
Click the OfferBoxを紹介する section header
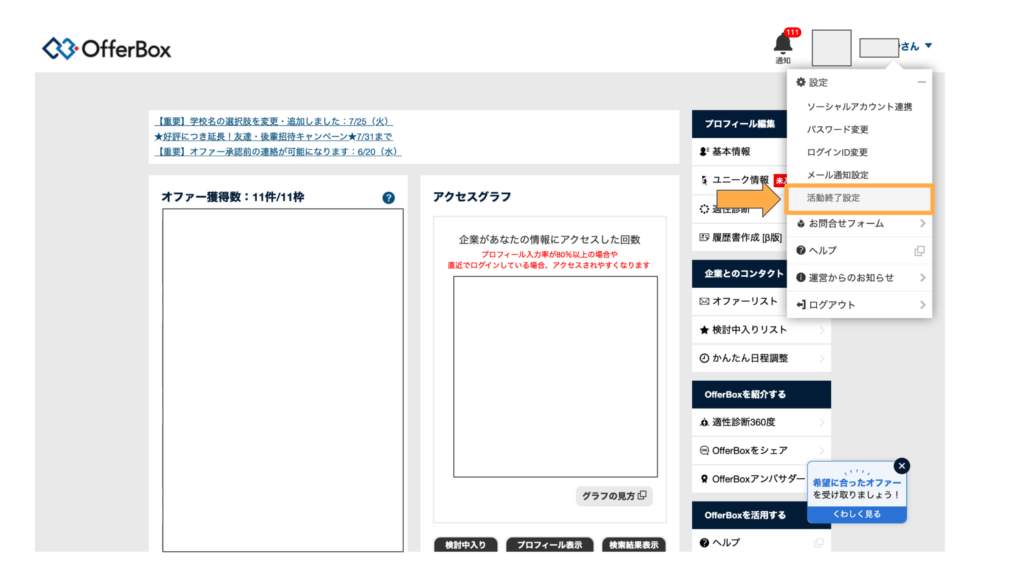(x=761, y=395)
